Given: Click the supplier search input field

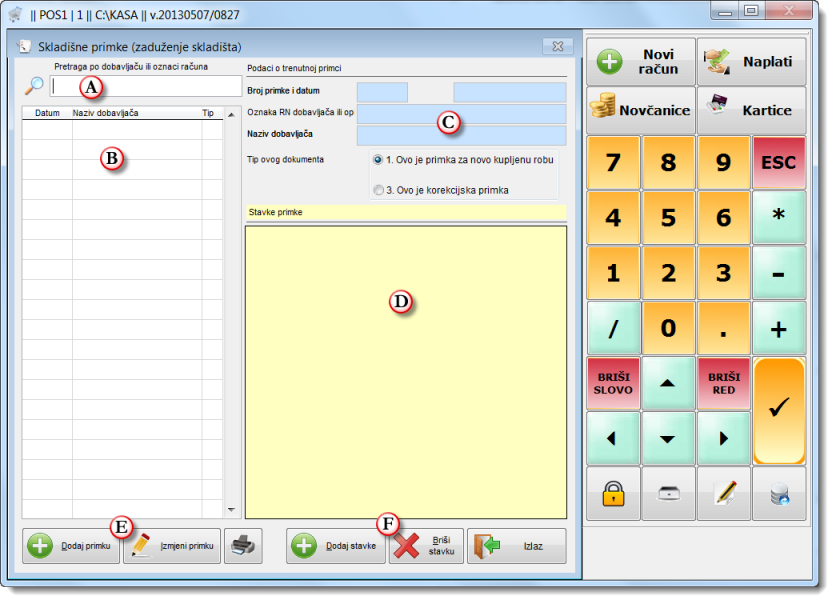Looking at the screenshot, I should (x=140, y=87).
